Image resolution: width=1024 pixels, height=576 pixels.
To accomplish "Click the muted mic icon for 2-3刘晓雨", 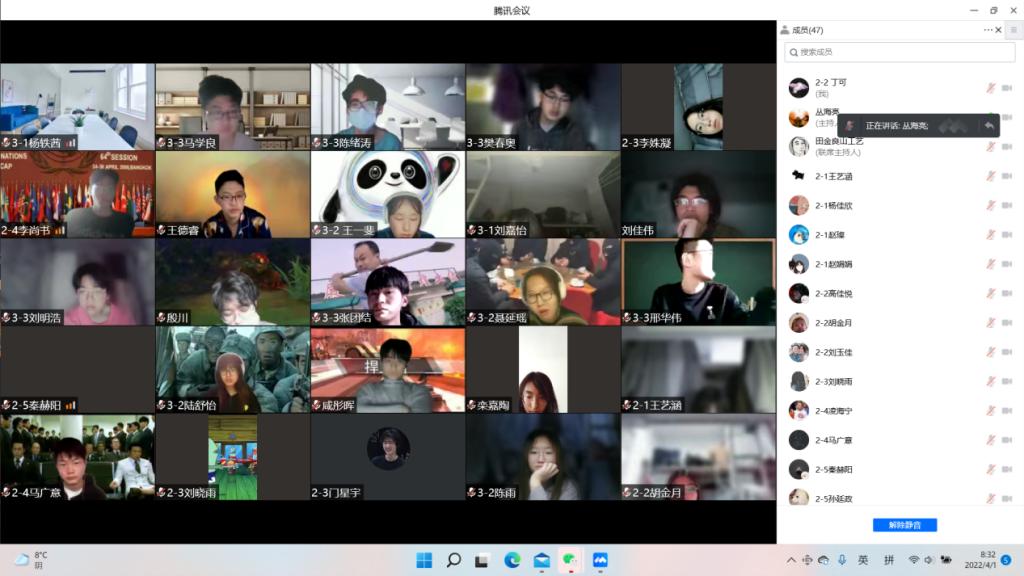I will tap(991, 381).
